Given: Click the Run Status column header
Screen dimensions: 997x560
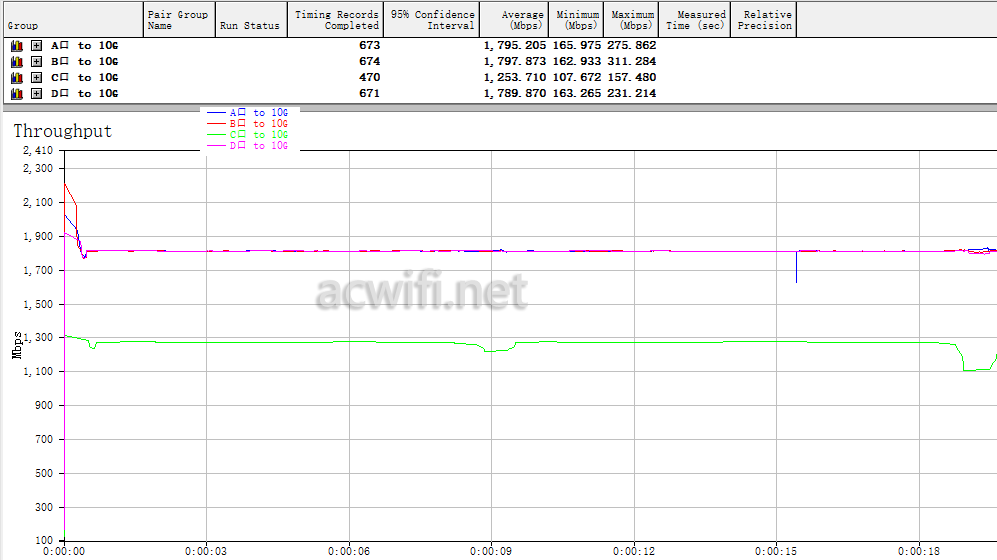Looking at the screenshot, I should [251, 20].
